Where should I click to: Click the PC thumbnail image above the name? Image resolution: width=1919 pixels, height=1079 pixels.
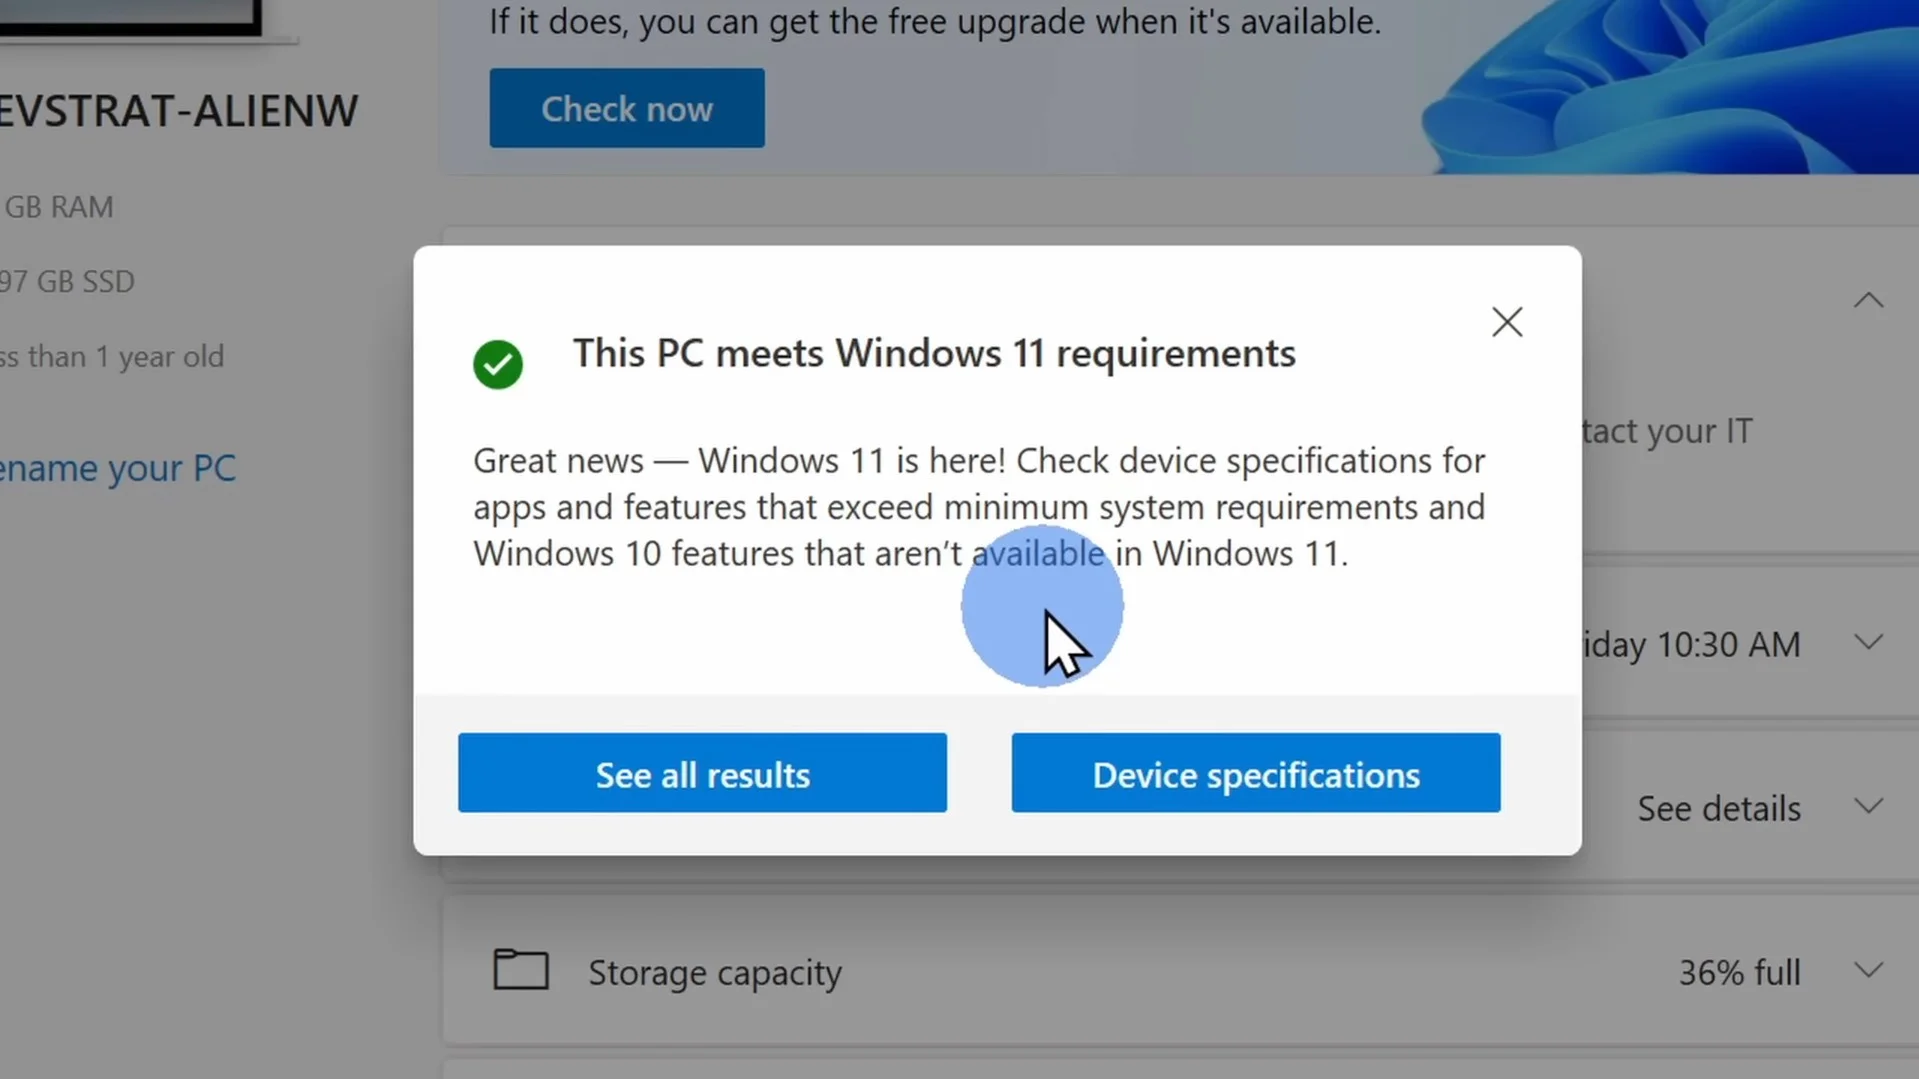pos(130,17)
